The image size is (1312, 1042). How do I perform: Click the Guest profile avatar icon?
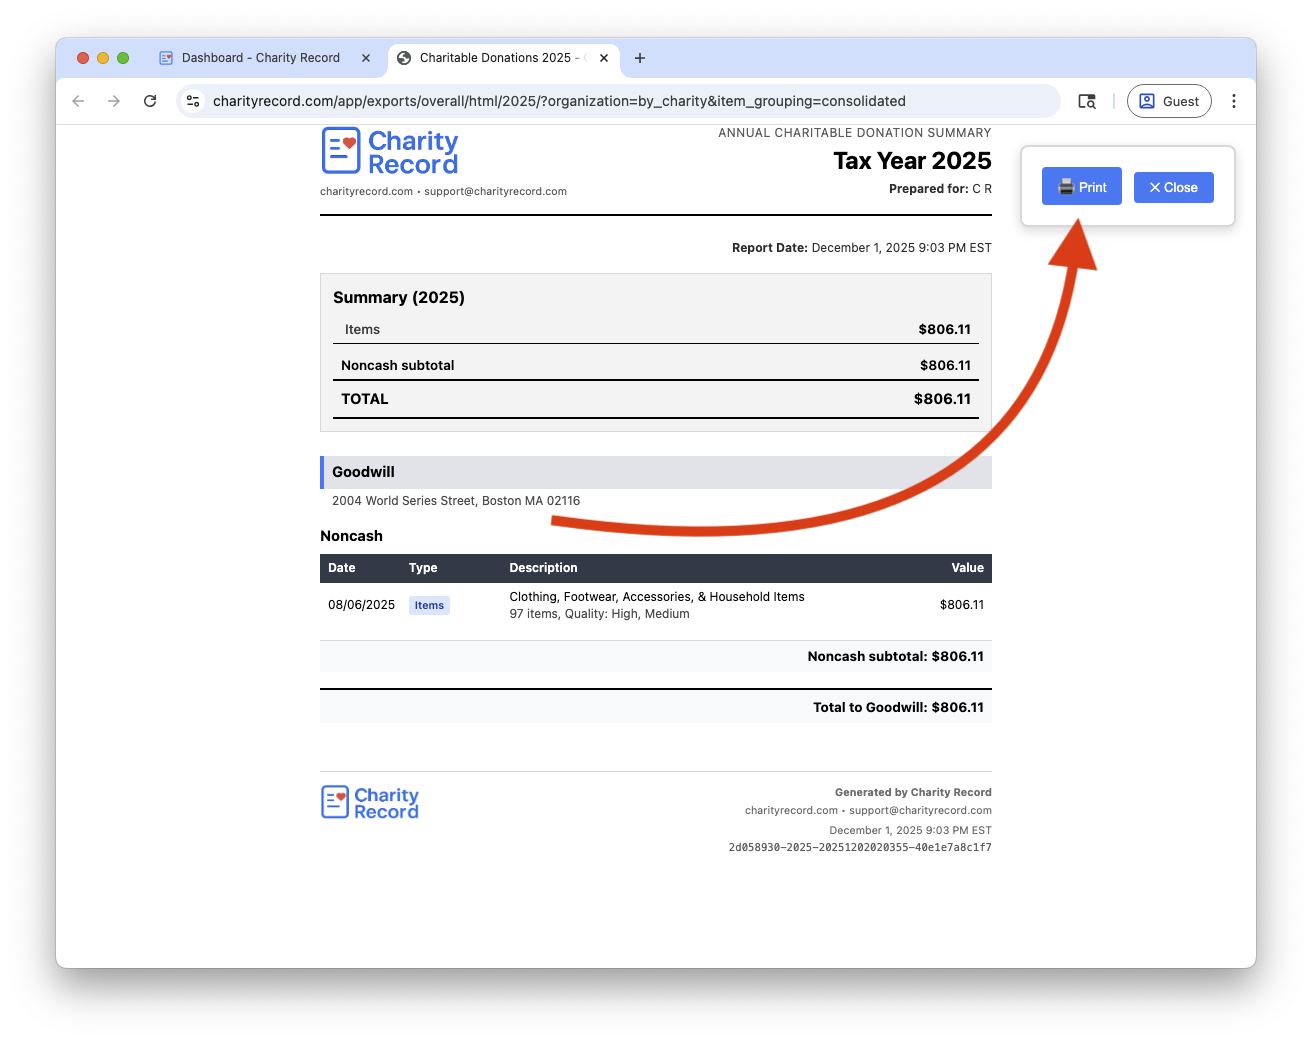[x=1148, y=101]
